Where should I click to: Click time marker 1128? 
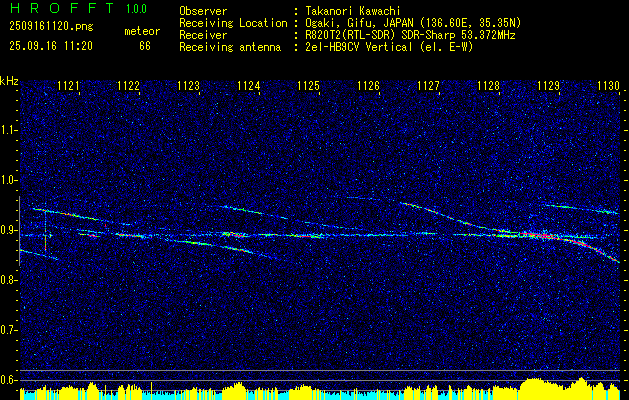489,85
